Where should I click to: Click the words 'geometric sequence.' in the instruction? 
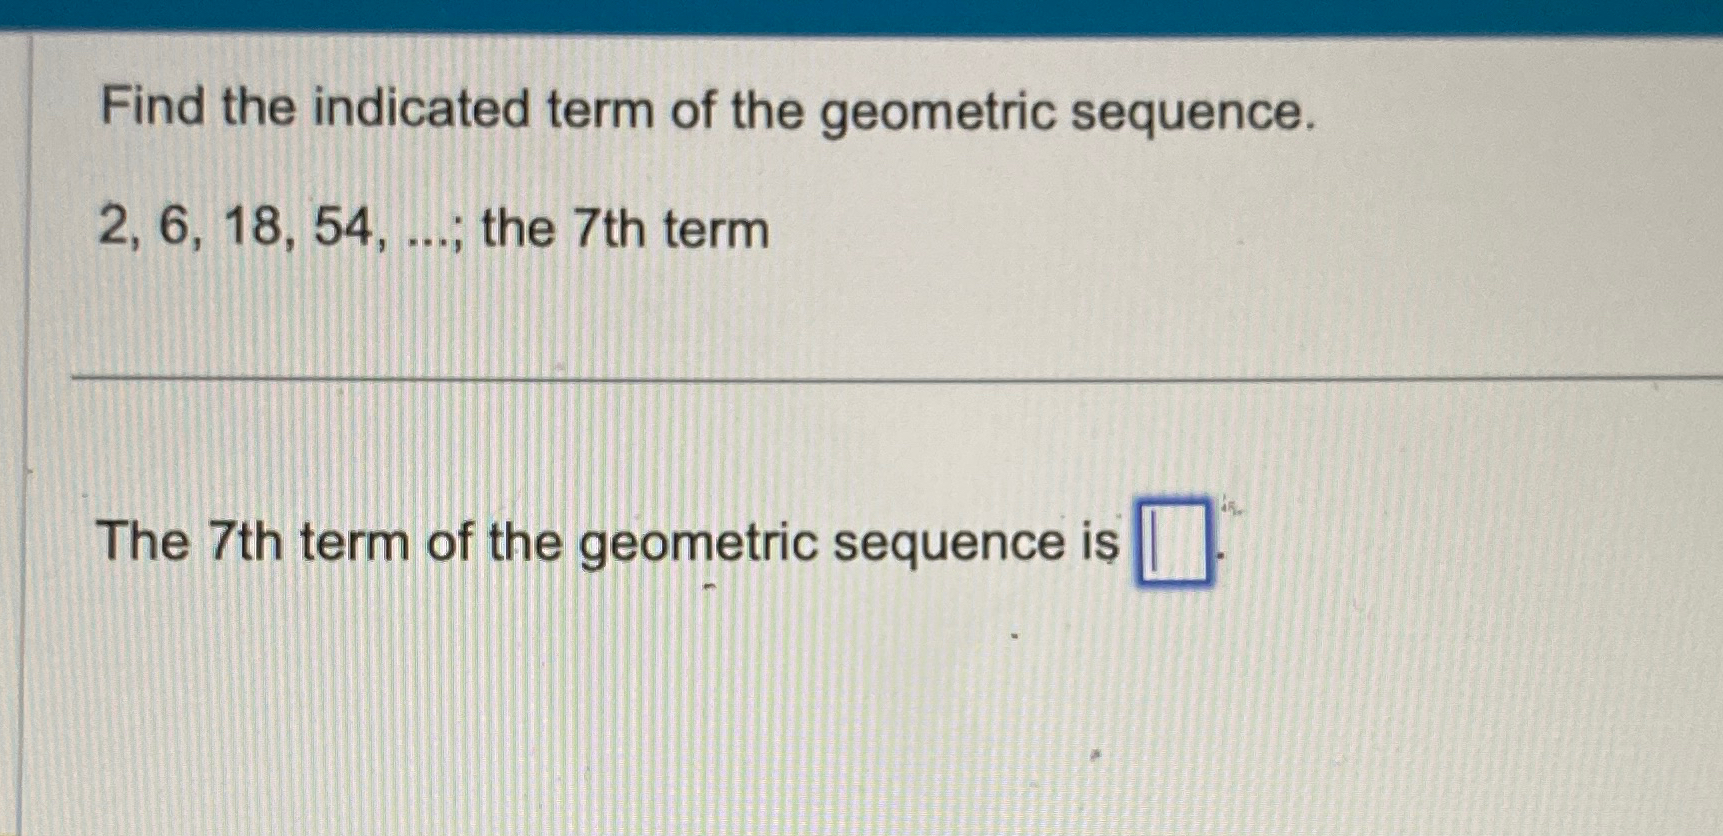(x=1066, y=114)
